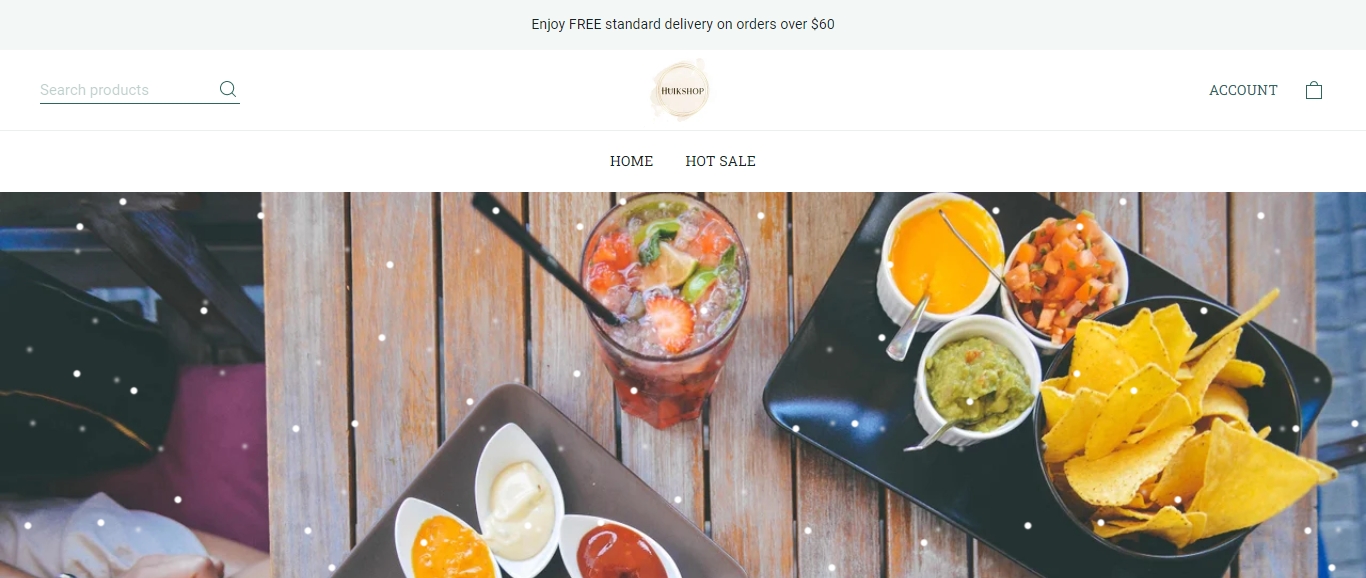Open the ACCOUNT link

point(1243,90)
